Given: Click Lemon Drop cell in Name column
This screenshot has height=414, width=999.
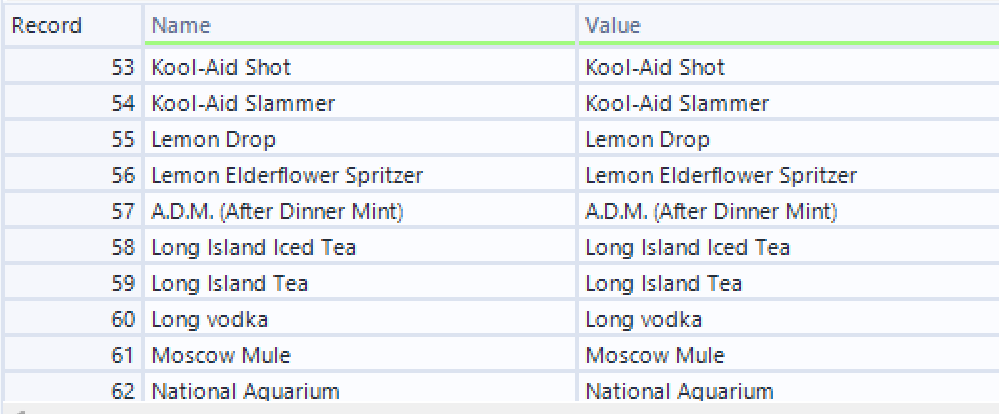Looking at the screenshot, I should (x=213, y=140).
